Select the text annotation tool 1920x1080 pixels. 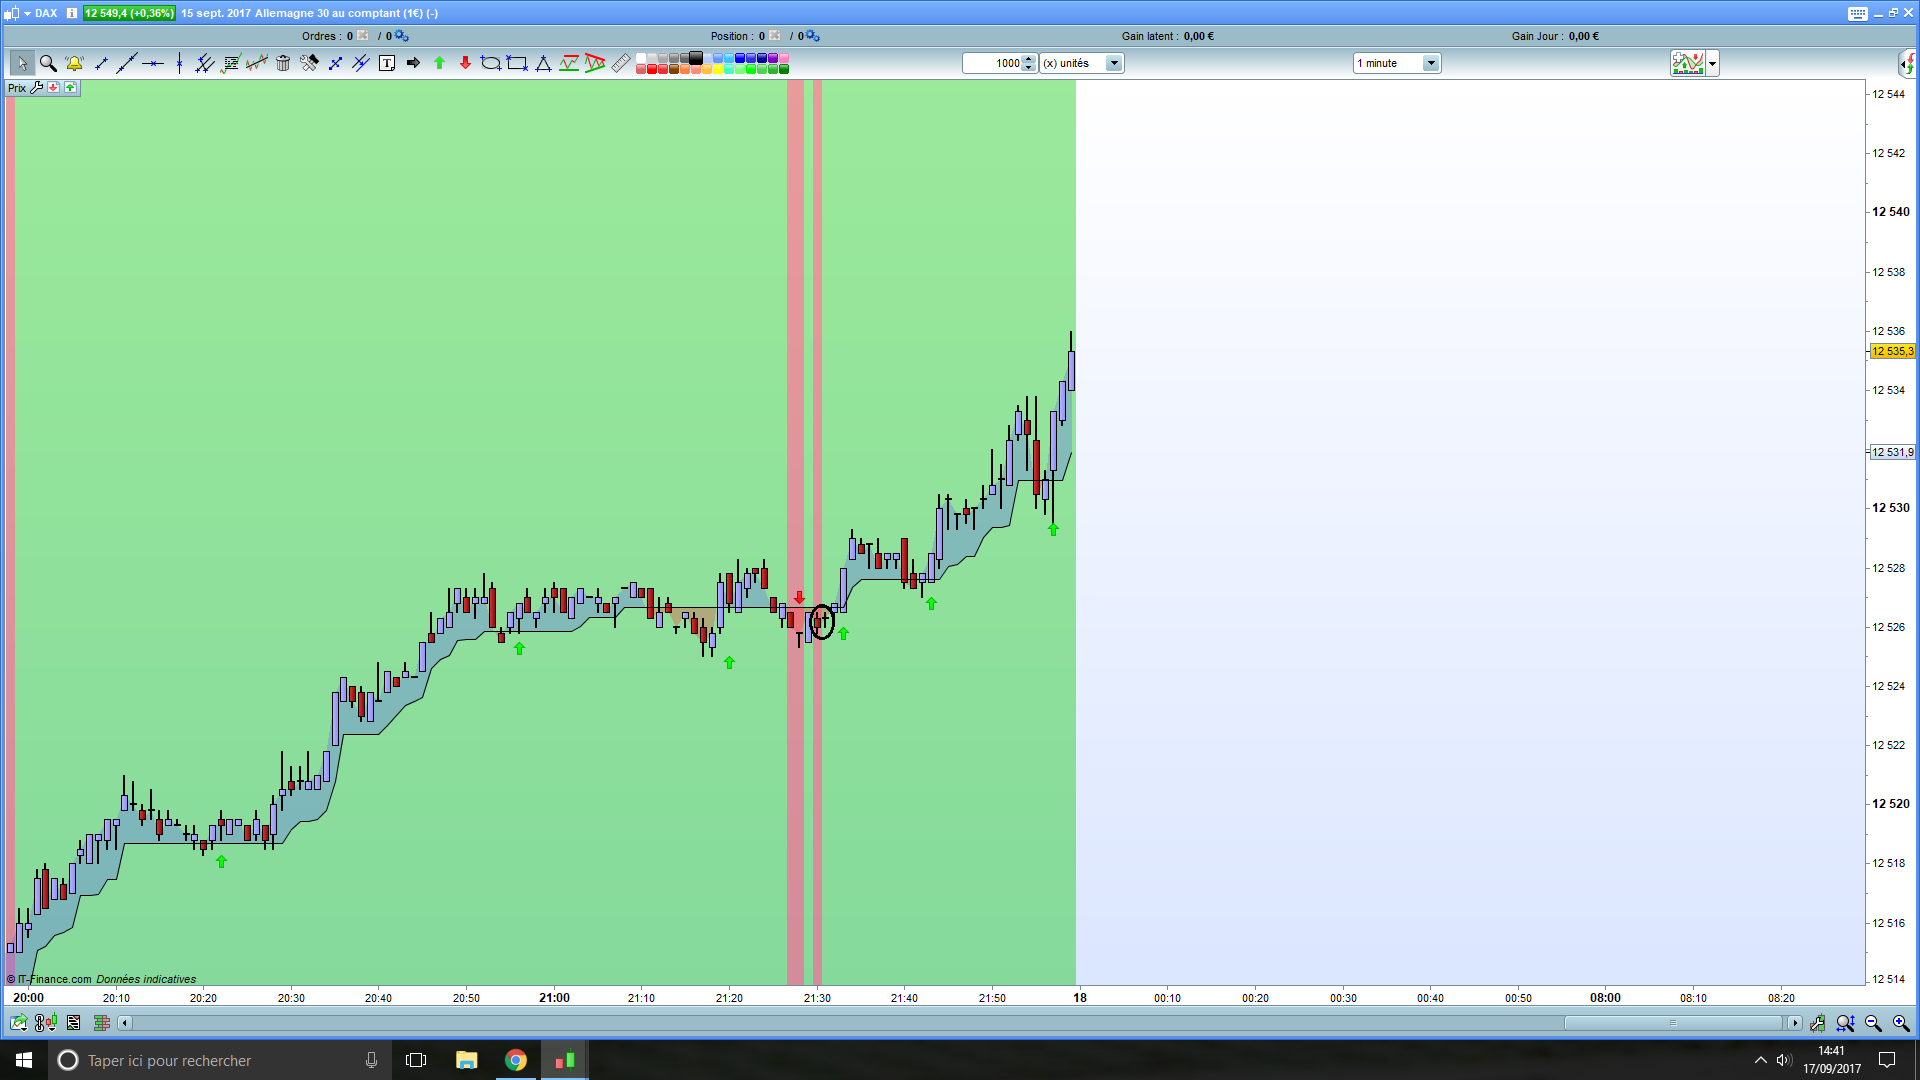click(387, 63)
